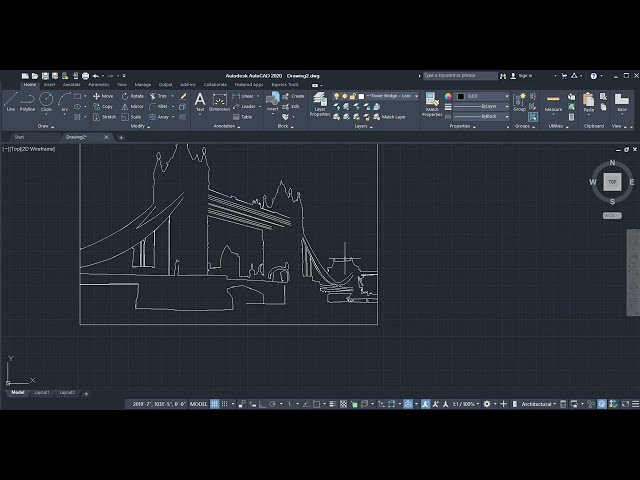Toggle annotation visibility icon in status bar
Screen dimensions: 640x480
point(425,404)
